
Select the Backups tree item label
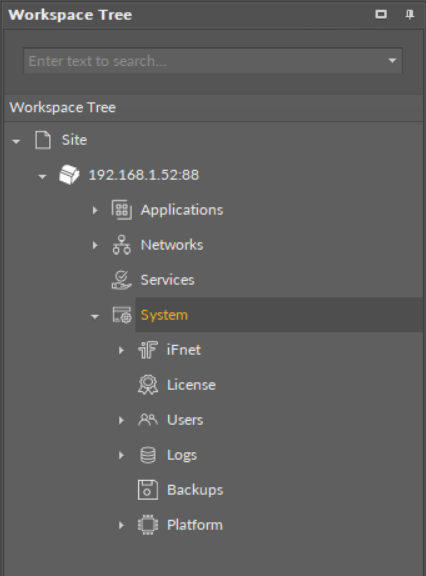coord(195,490)
